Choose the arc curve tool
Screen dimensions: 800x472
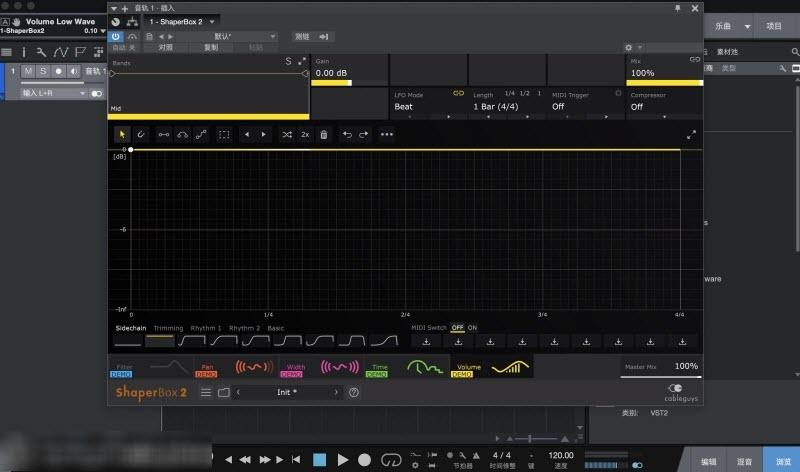click(182, 135)
